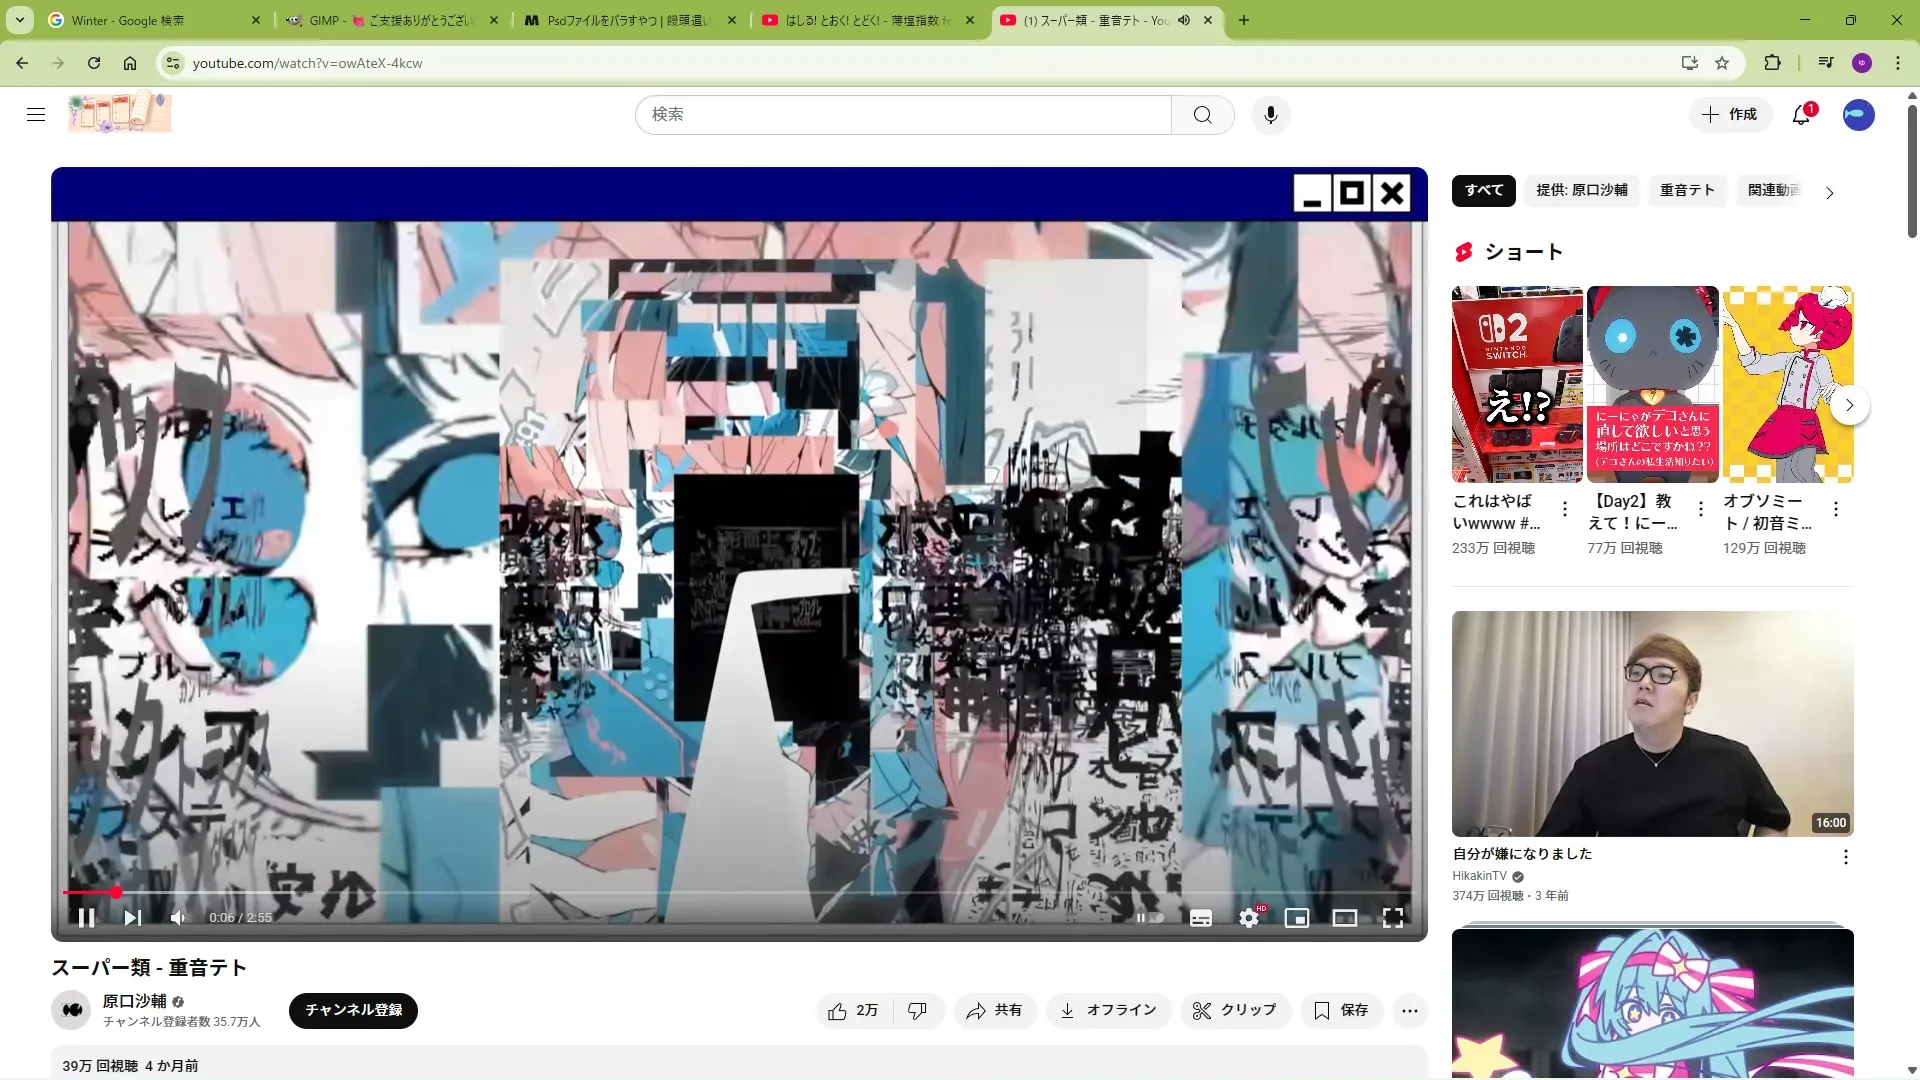The image size is (1920, 1080).
Task: Toggle subtitles/closed captions
Action: 1201,918
